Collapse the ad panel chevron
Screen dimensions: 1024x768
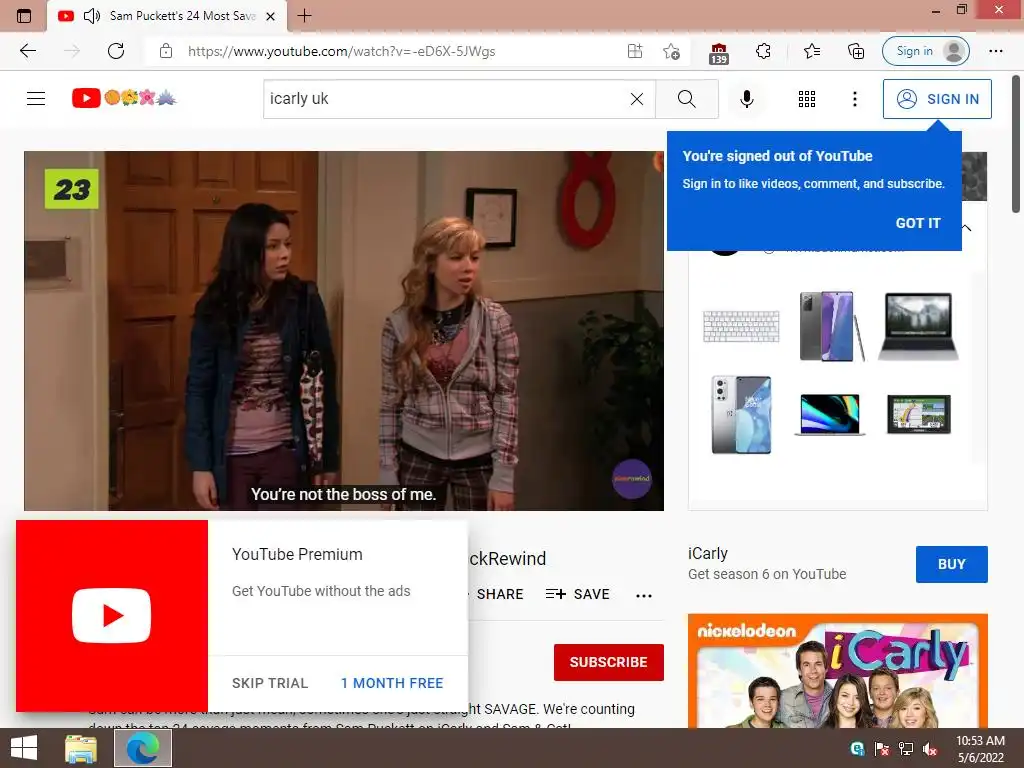click(967, 228)
